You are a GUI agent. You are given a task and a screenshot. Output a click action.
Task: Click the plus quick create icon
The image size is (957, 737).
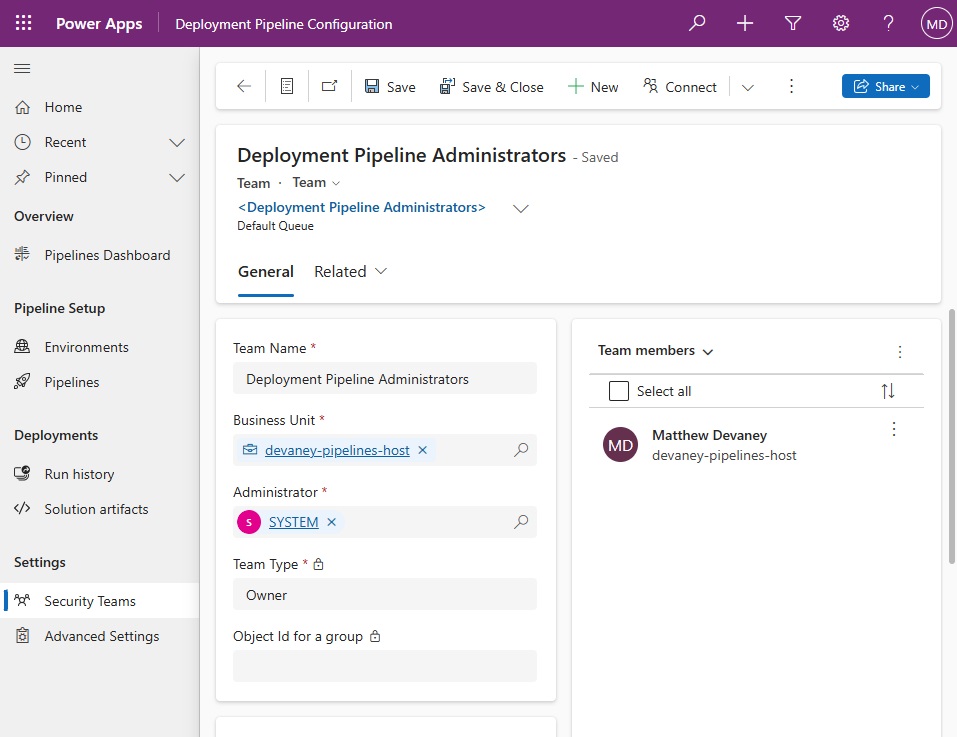point(745,23)
